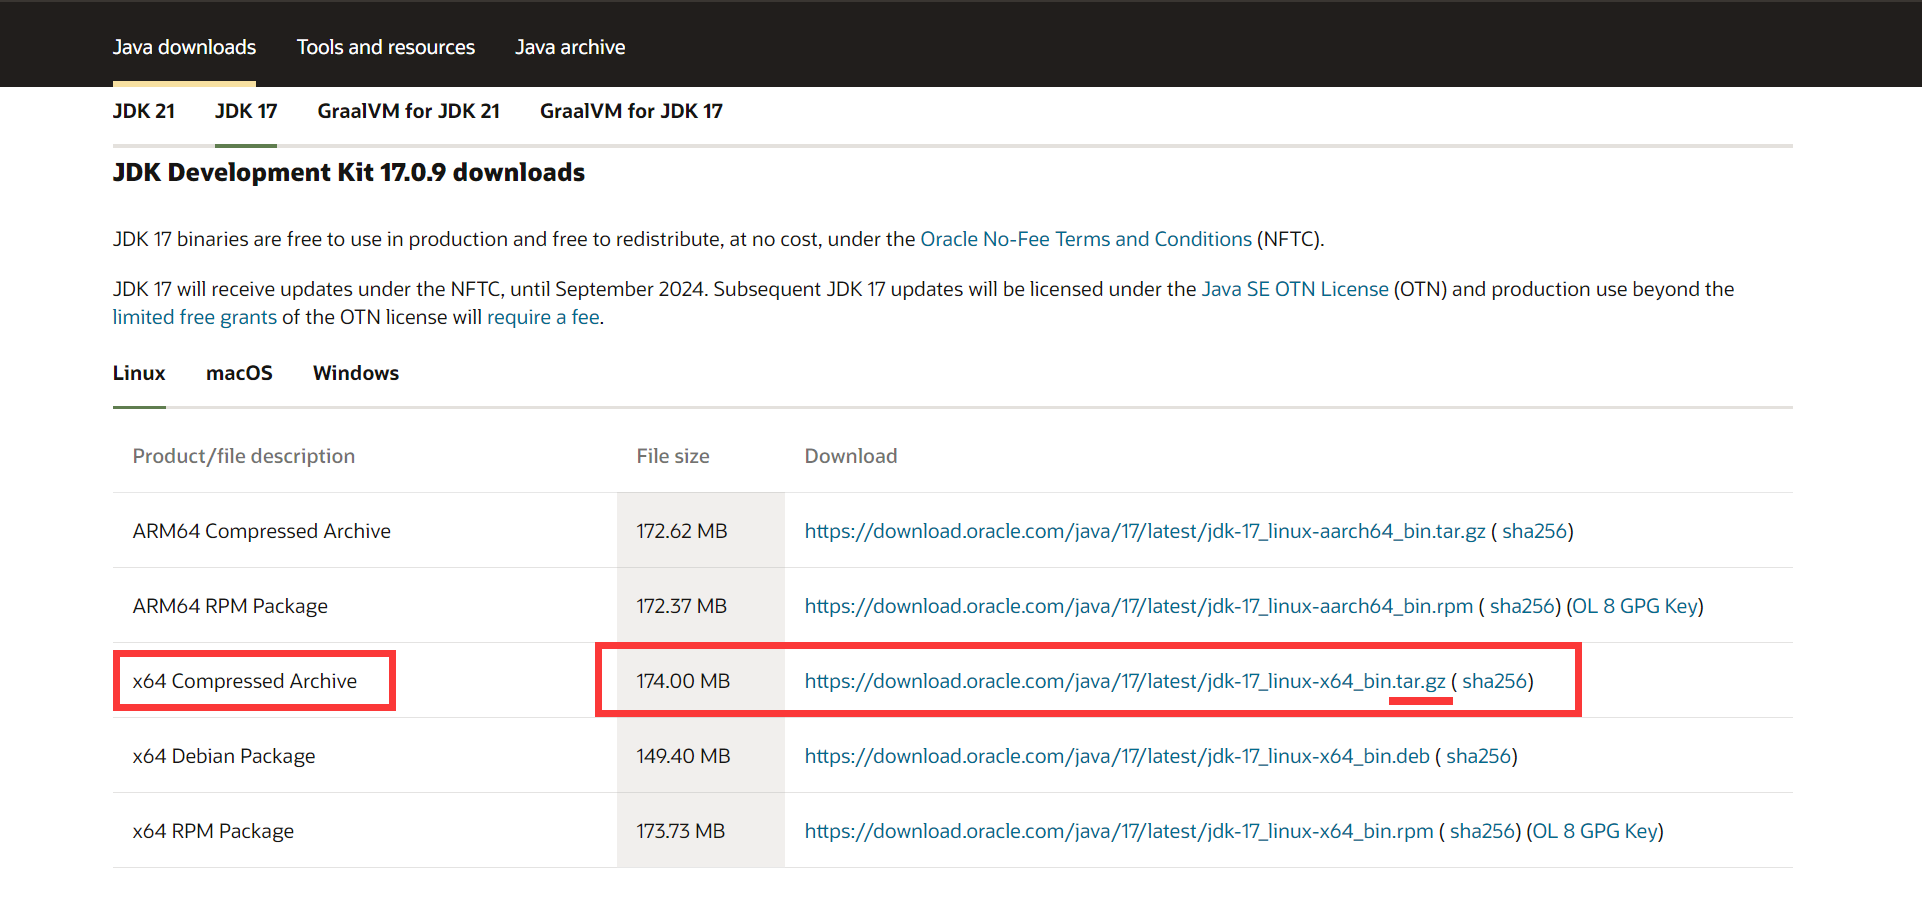Switch to Java archive tab

click(x=570, y=47)
